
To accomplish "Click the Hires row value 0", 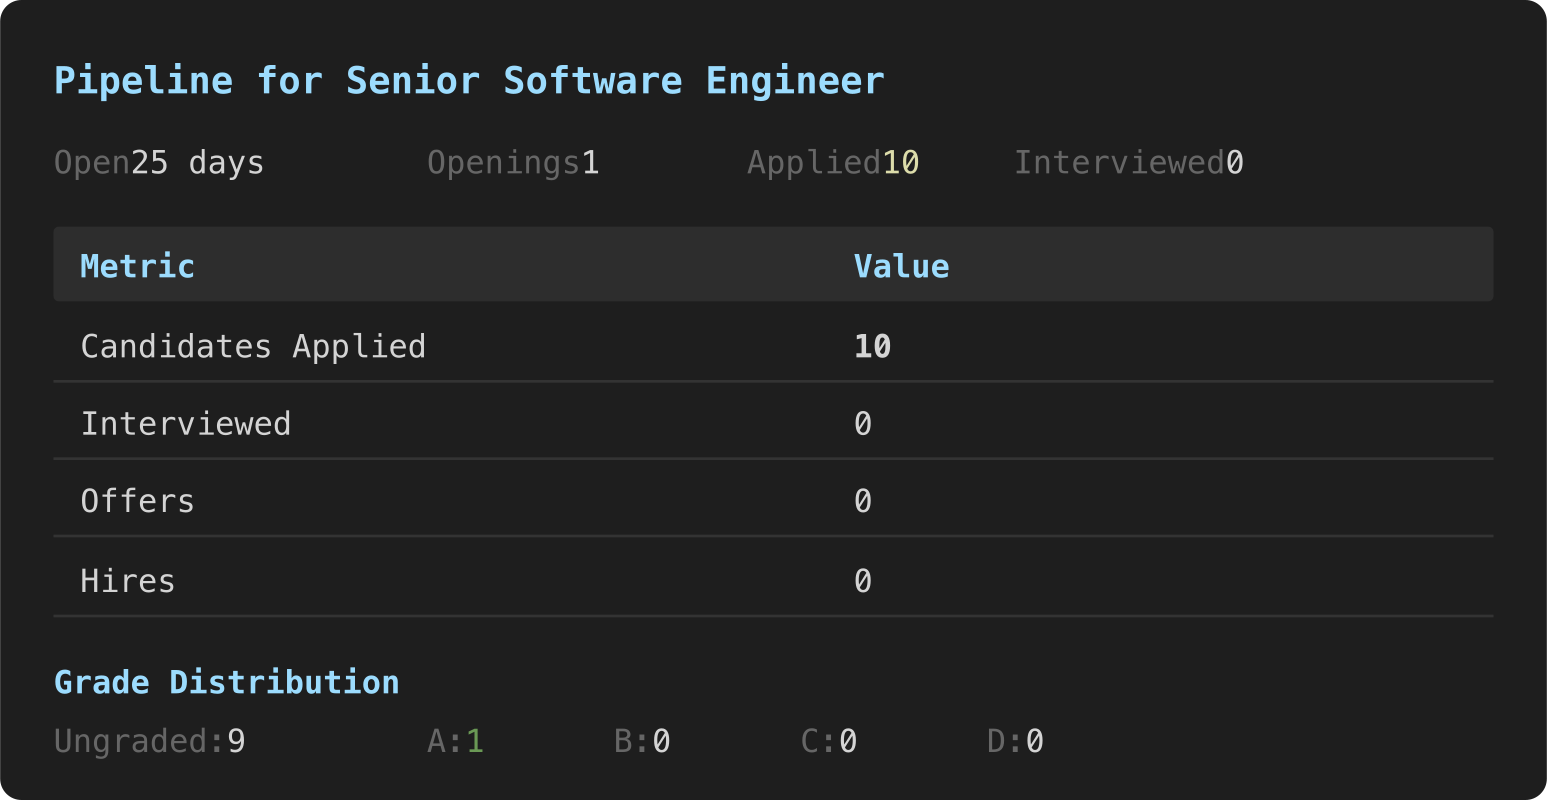I will 863,581.
